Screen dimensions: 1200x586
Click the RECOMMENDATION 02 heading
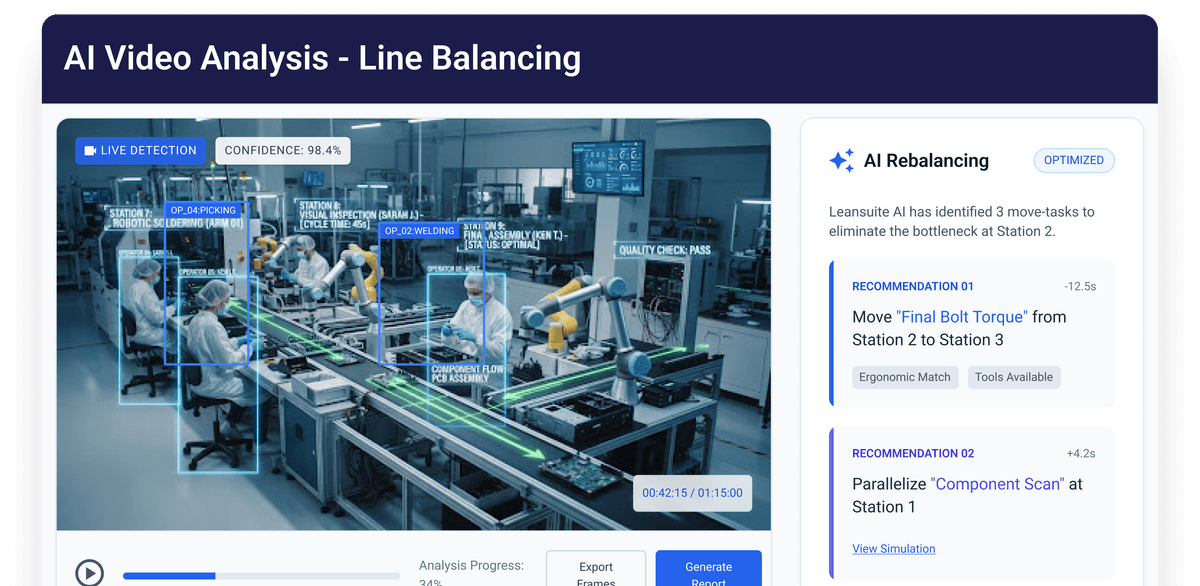[x=913, y=453]
